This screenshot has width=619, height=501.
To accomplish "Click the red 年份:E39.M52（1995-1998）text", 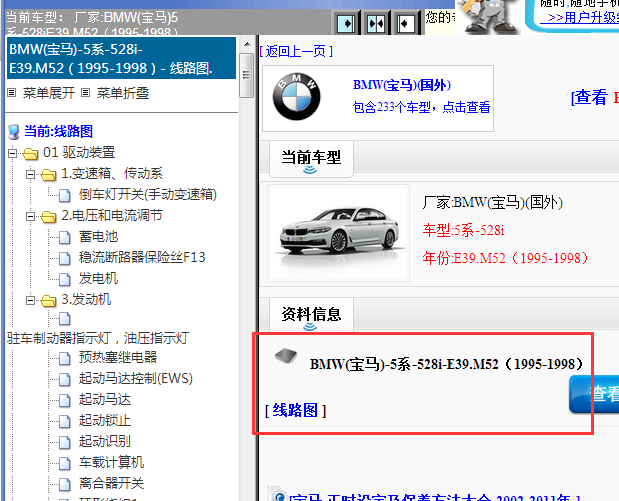I will pyautogui.click(x=506, y=258).
